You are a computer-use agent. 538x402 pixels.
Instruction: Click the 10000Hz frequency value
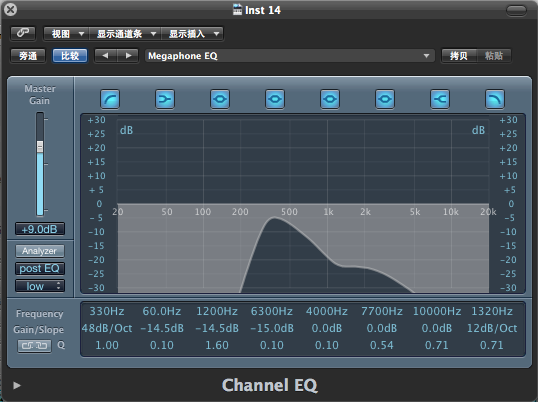tap(437, 311)
